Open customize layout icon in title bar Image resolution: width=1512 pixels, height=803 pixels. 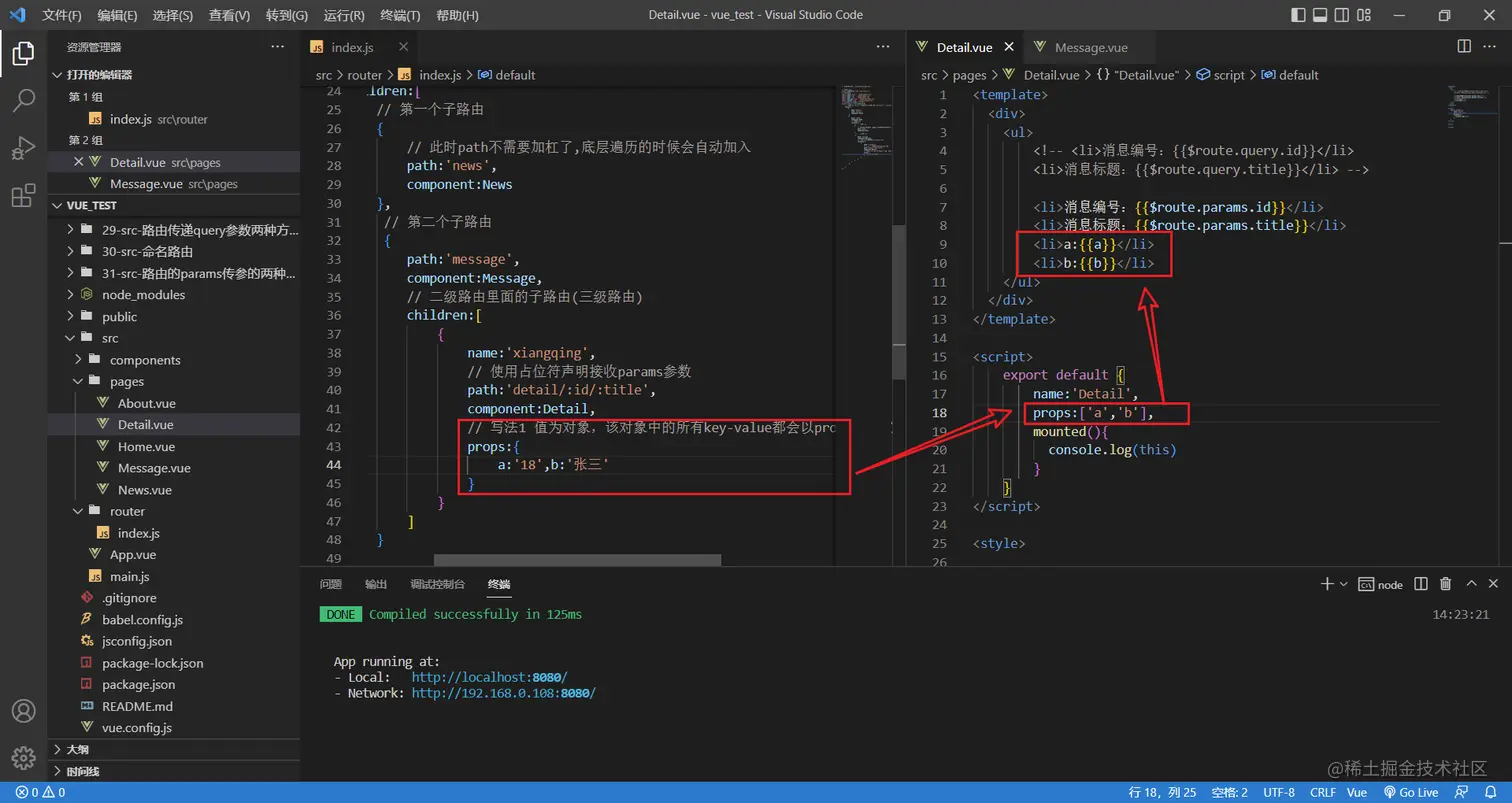(1362, 15)
